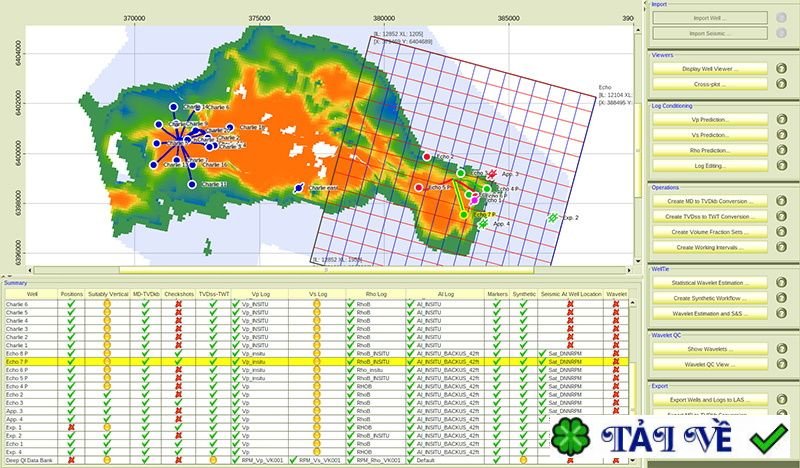Click Suitably Vertical yellow circle for Echo 8 P

[107, 353]
